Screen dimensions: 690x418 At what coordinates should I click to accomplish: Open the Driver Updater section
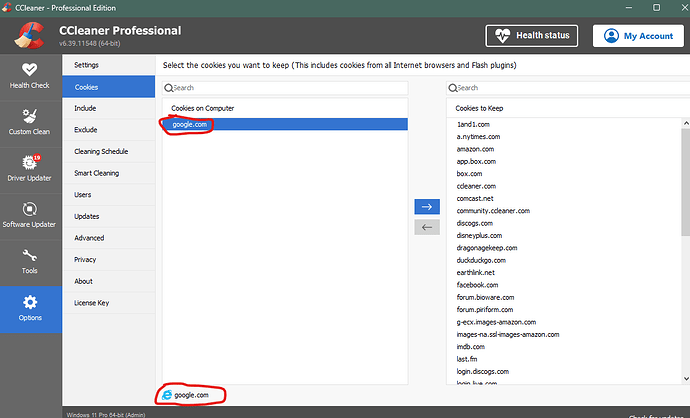coord(30,169)
